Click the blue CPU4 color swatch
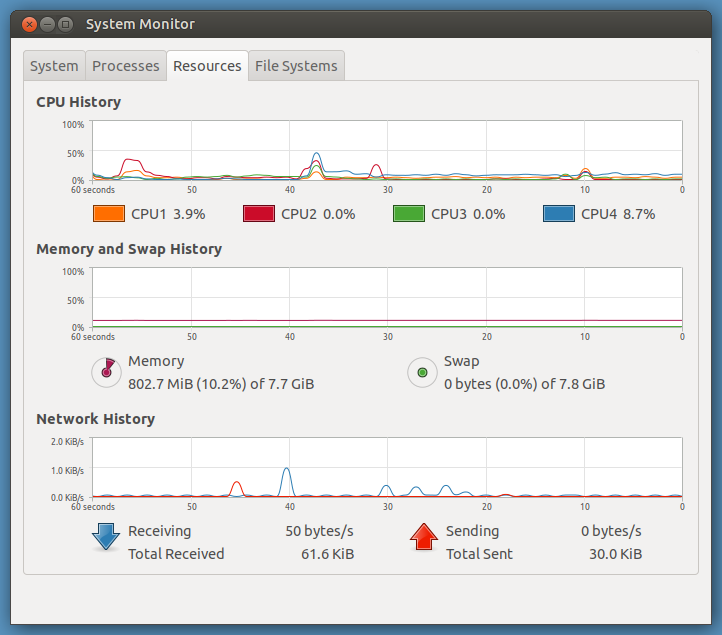722x635 pixels. (x=558, y=213)
